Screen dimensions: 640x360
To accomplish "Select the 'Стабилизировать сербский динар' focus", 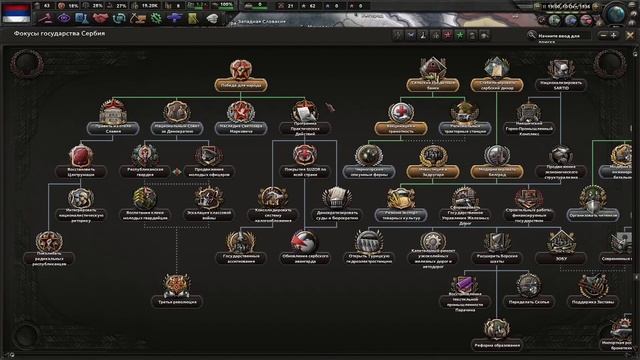I will [x=497, y=76].
